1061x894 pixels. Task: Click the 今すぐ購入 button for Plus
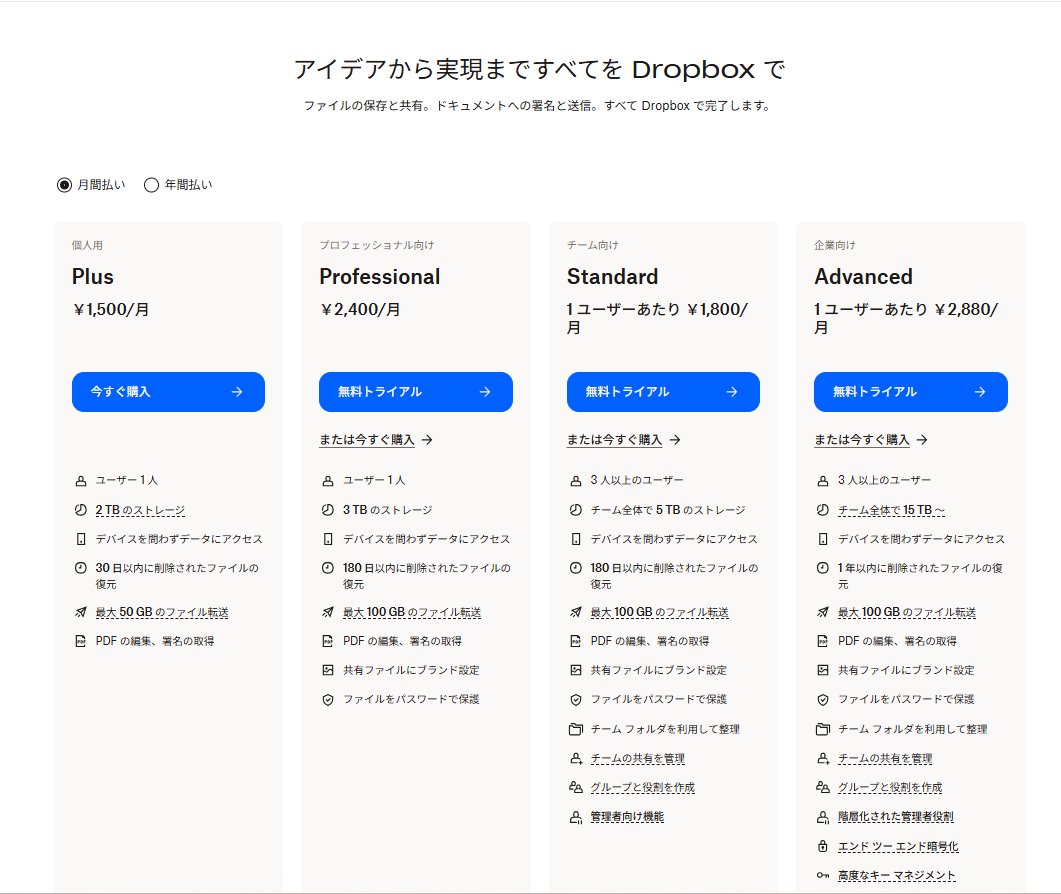pos(168,392)
